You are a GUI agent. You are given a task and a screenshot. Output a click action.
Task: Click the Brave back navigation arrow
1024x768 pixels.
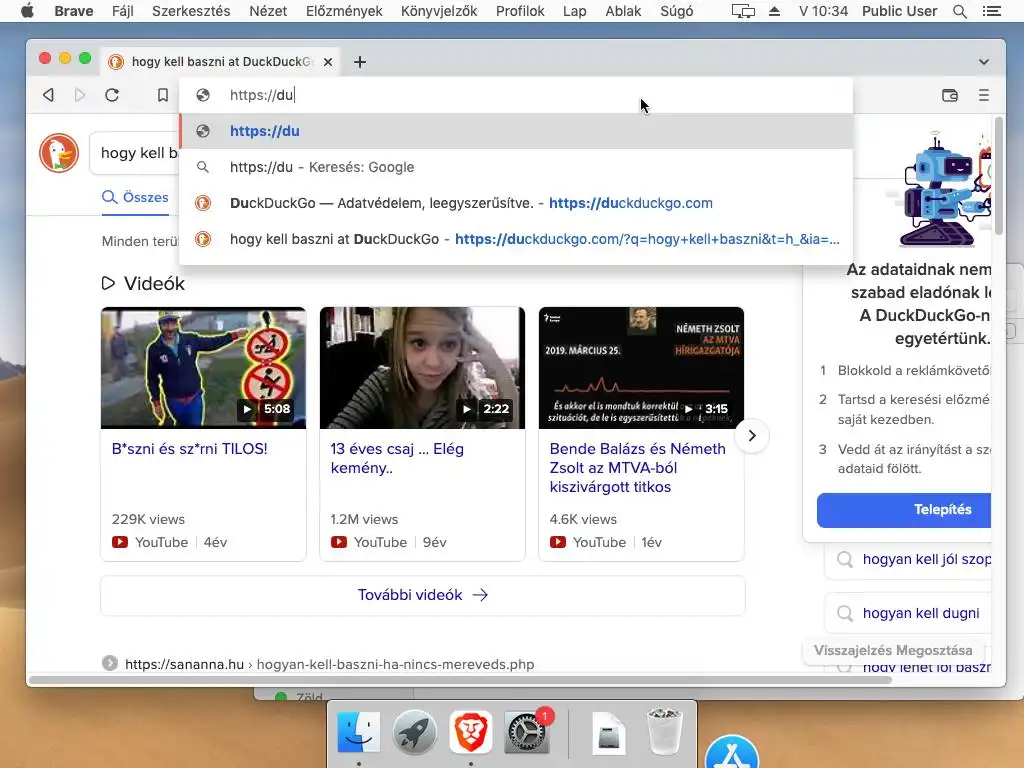click(x=48, y=95)
